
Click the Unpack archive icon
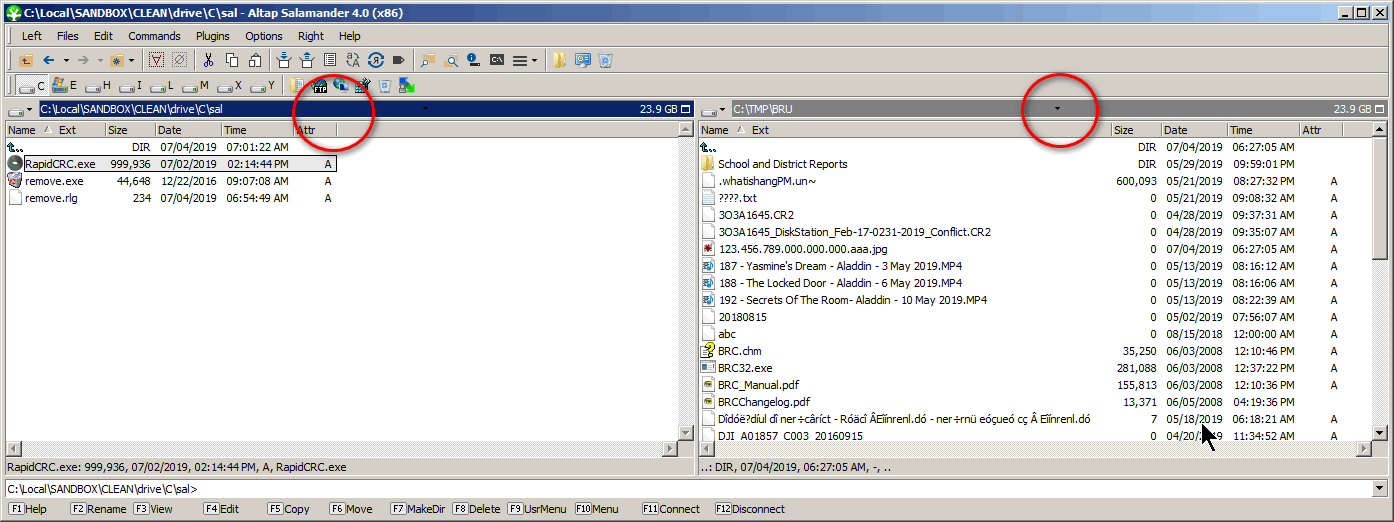(x=306, y=60)
